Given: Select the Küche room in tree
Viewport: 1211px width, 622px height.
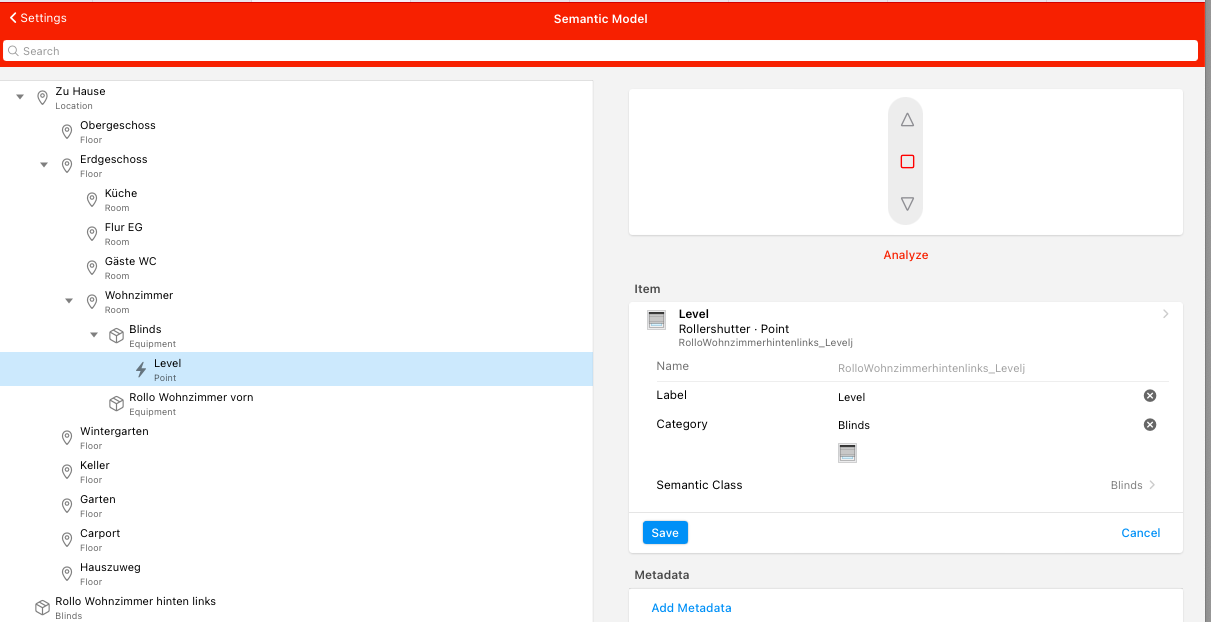Looking at the screenshot, I should click(x=121, y=194).
